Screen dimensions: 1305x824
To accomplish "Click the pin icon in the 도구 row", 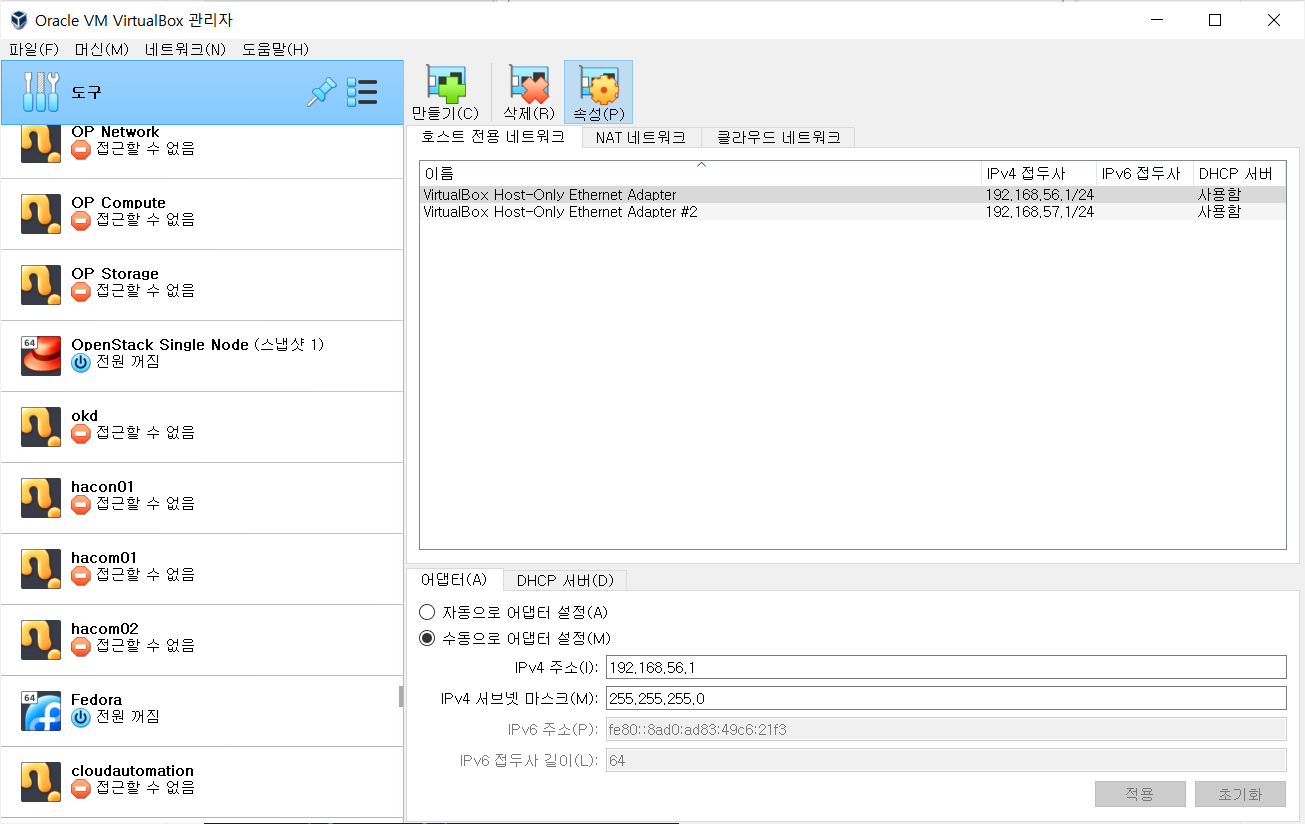I will coord(321,93).
